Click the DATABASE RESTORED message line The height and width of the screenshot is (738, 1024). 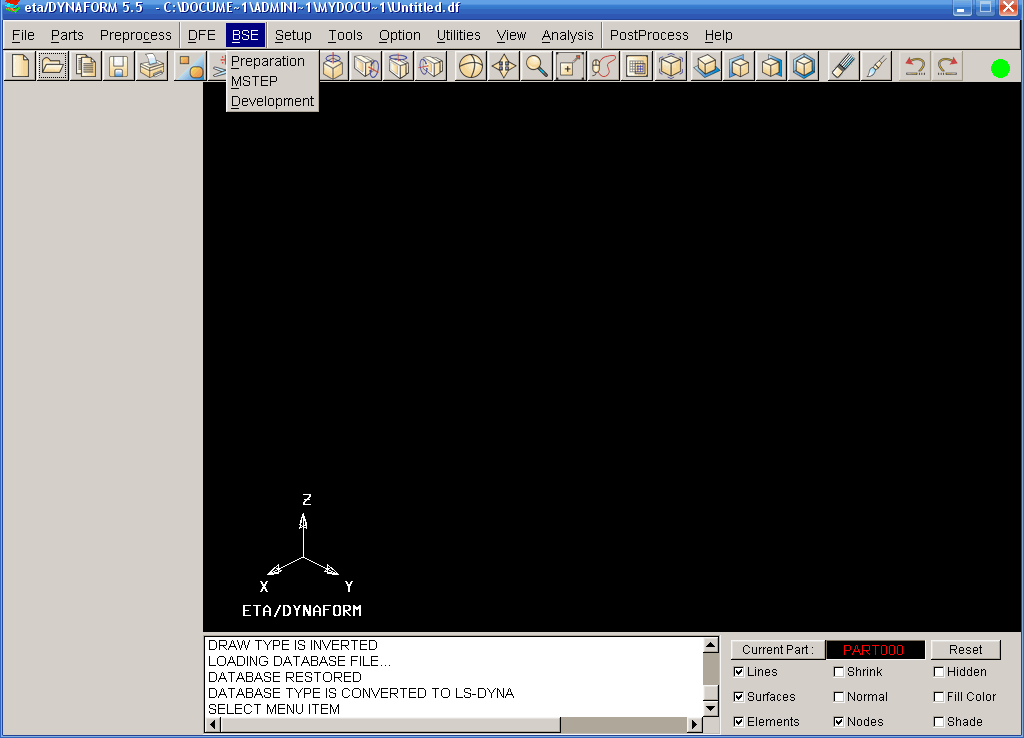[285, 677]
